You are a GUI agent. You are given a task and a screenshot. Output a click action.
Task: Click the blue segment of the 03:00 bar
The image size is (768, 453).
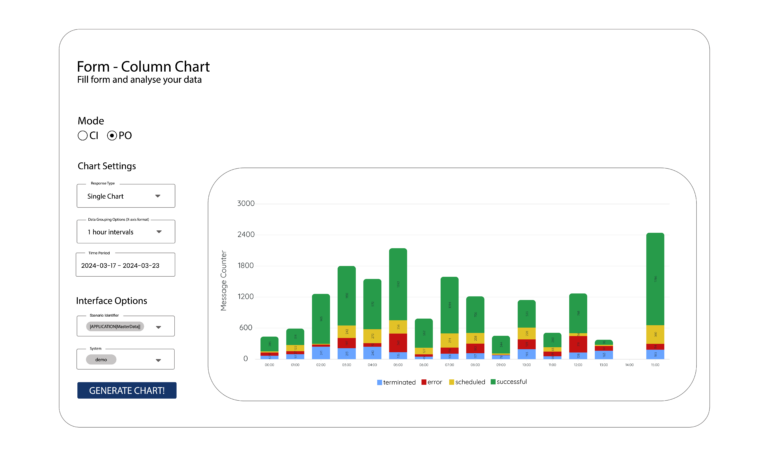click(x=346, y=353)
